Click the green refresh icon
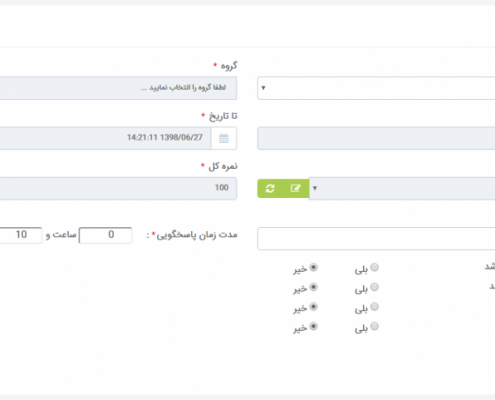The height and width of the screenshot is (400, 495). pyautogui.click(x=270, y=188)
